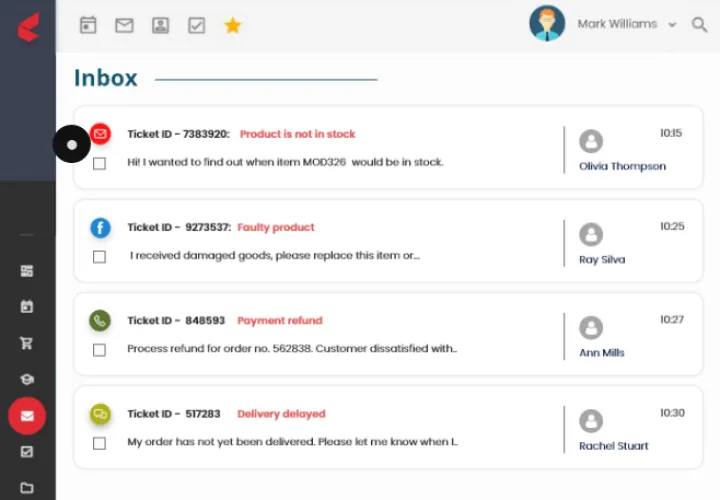The image size is (720, 500).
Task: Click message preview 'Process refund for order no. 562838'
Action: [x=292, y=349]
